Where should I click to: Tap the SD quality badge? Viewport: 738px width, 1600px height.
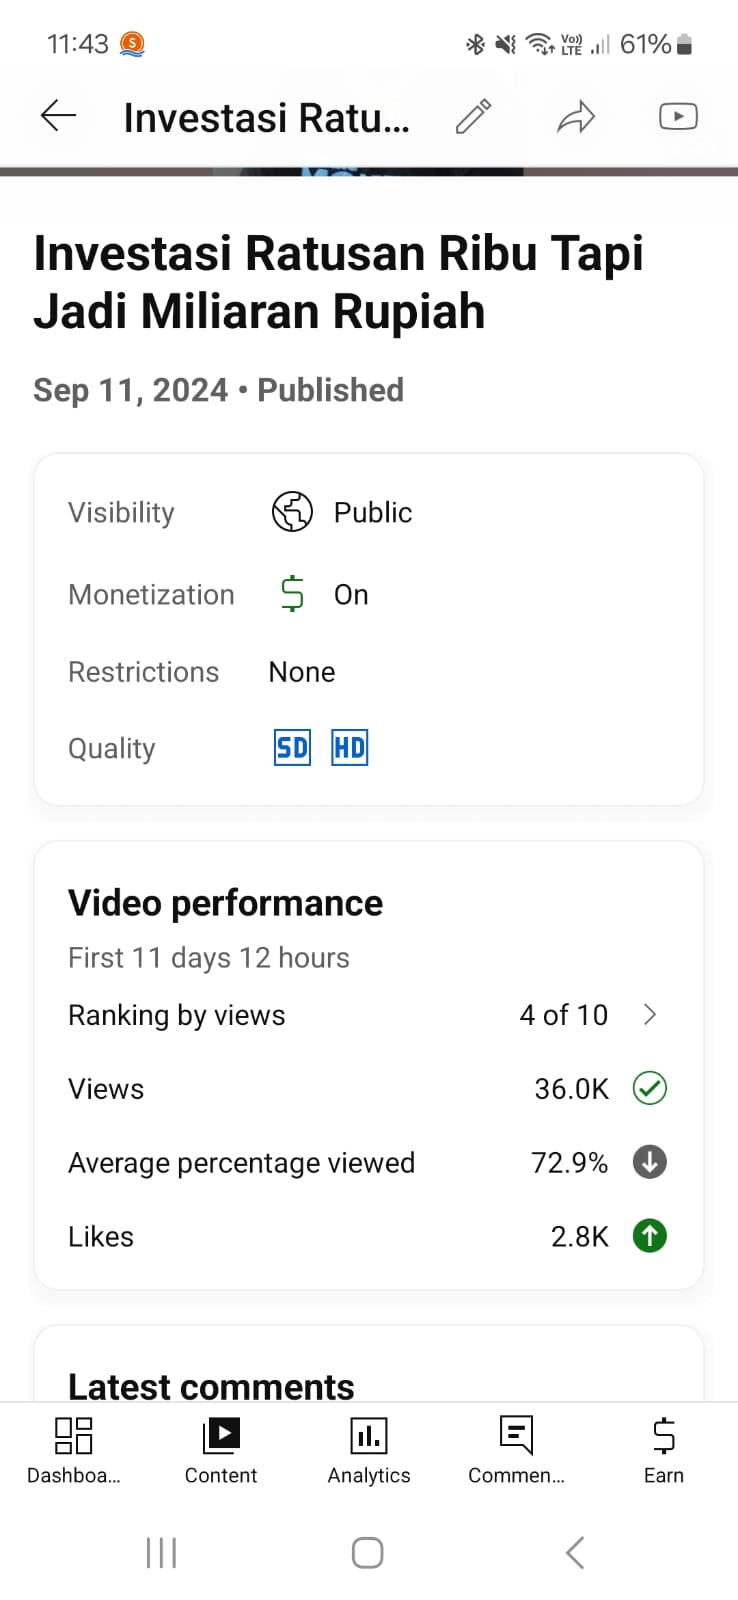pyautogui.click(x=292, y=748)
